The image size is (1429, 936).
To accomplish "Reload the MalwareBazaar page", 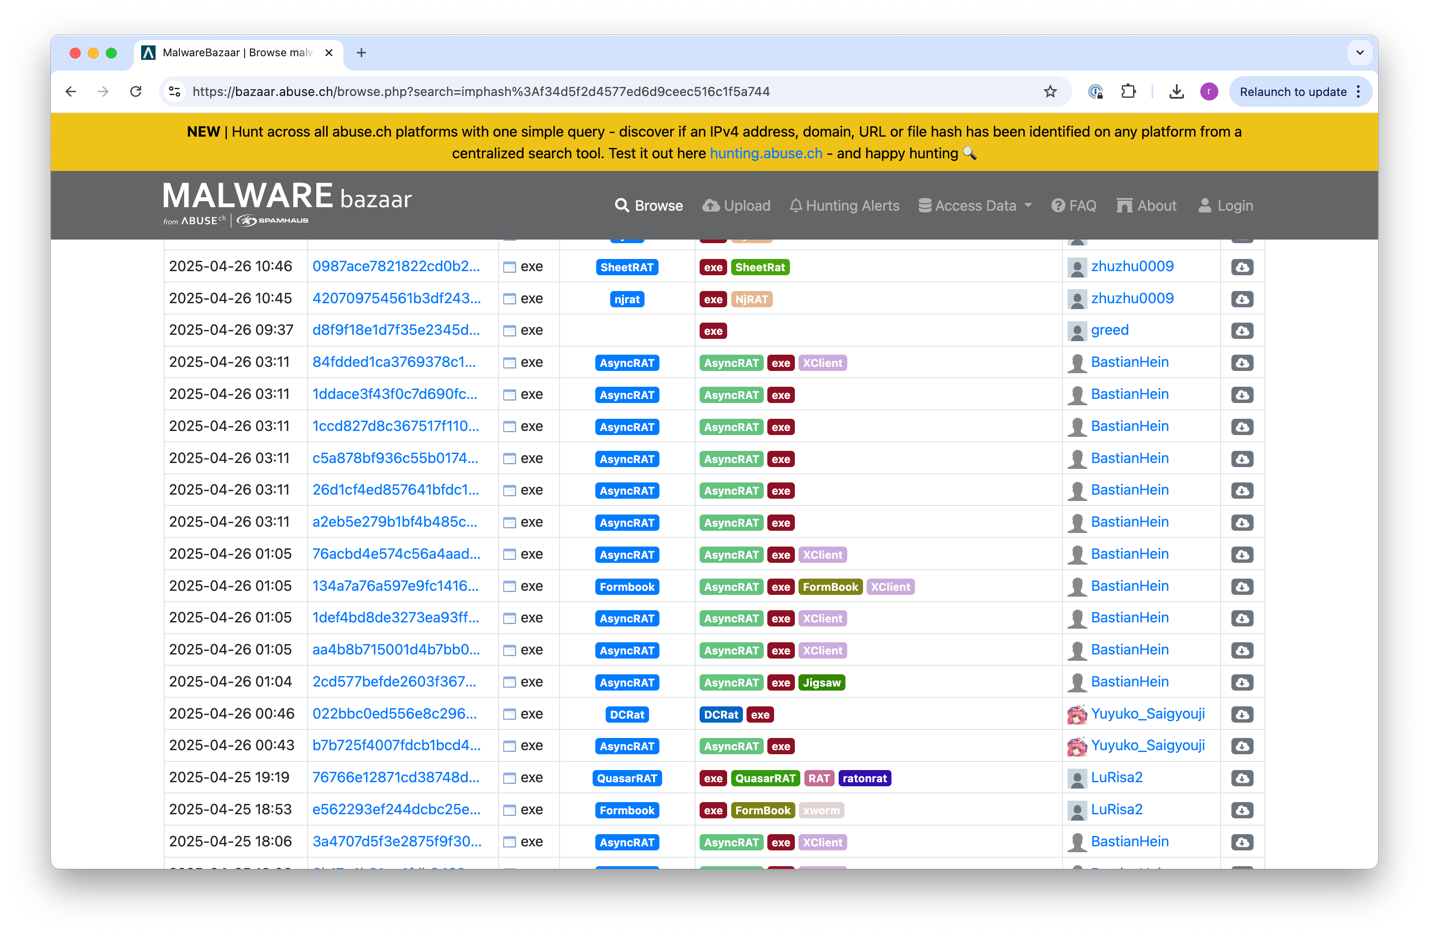I will coord(136,92).
